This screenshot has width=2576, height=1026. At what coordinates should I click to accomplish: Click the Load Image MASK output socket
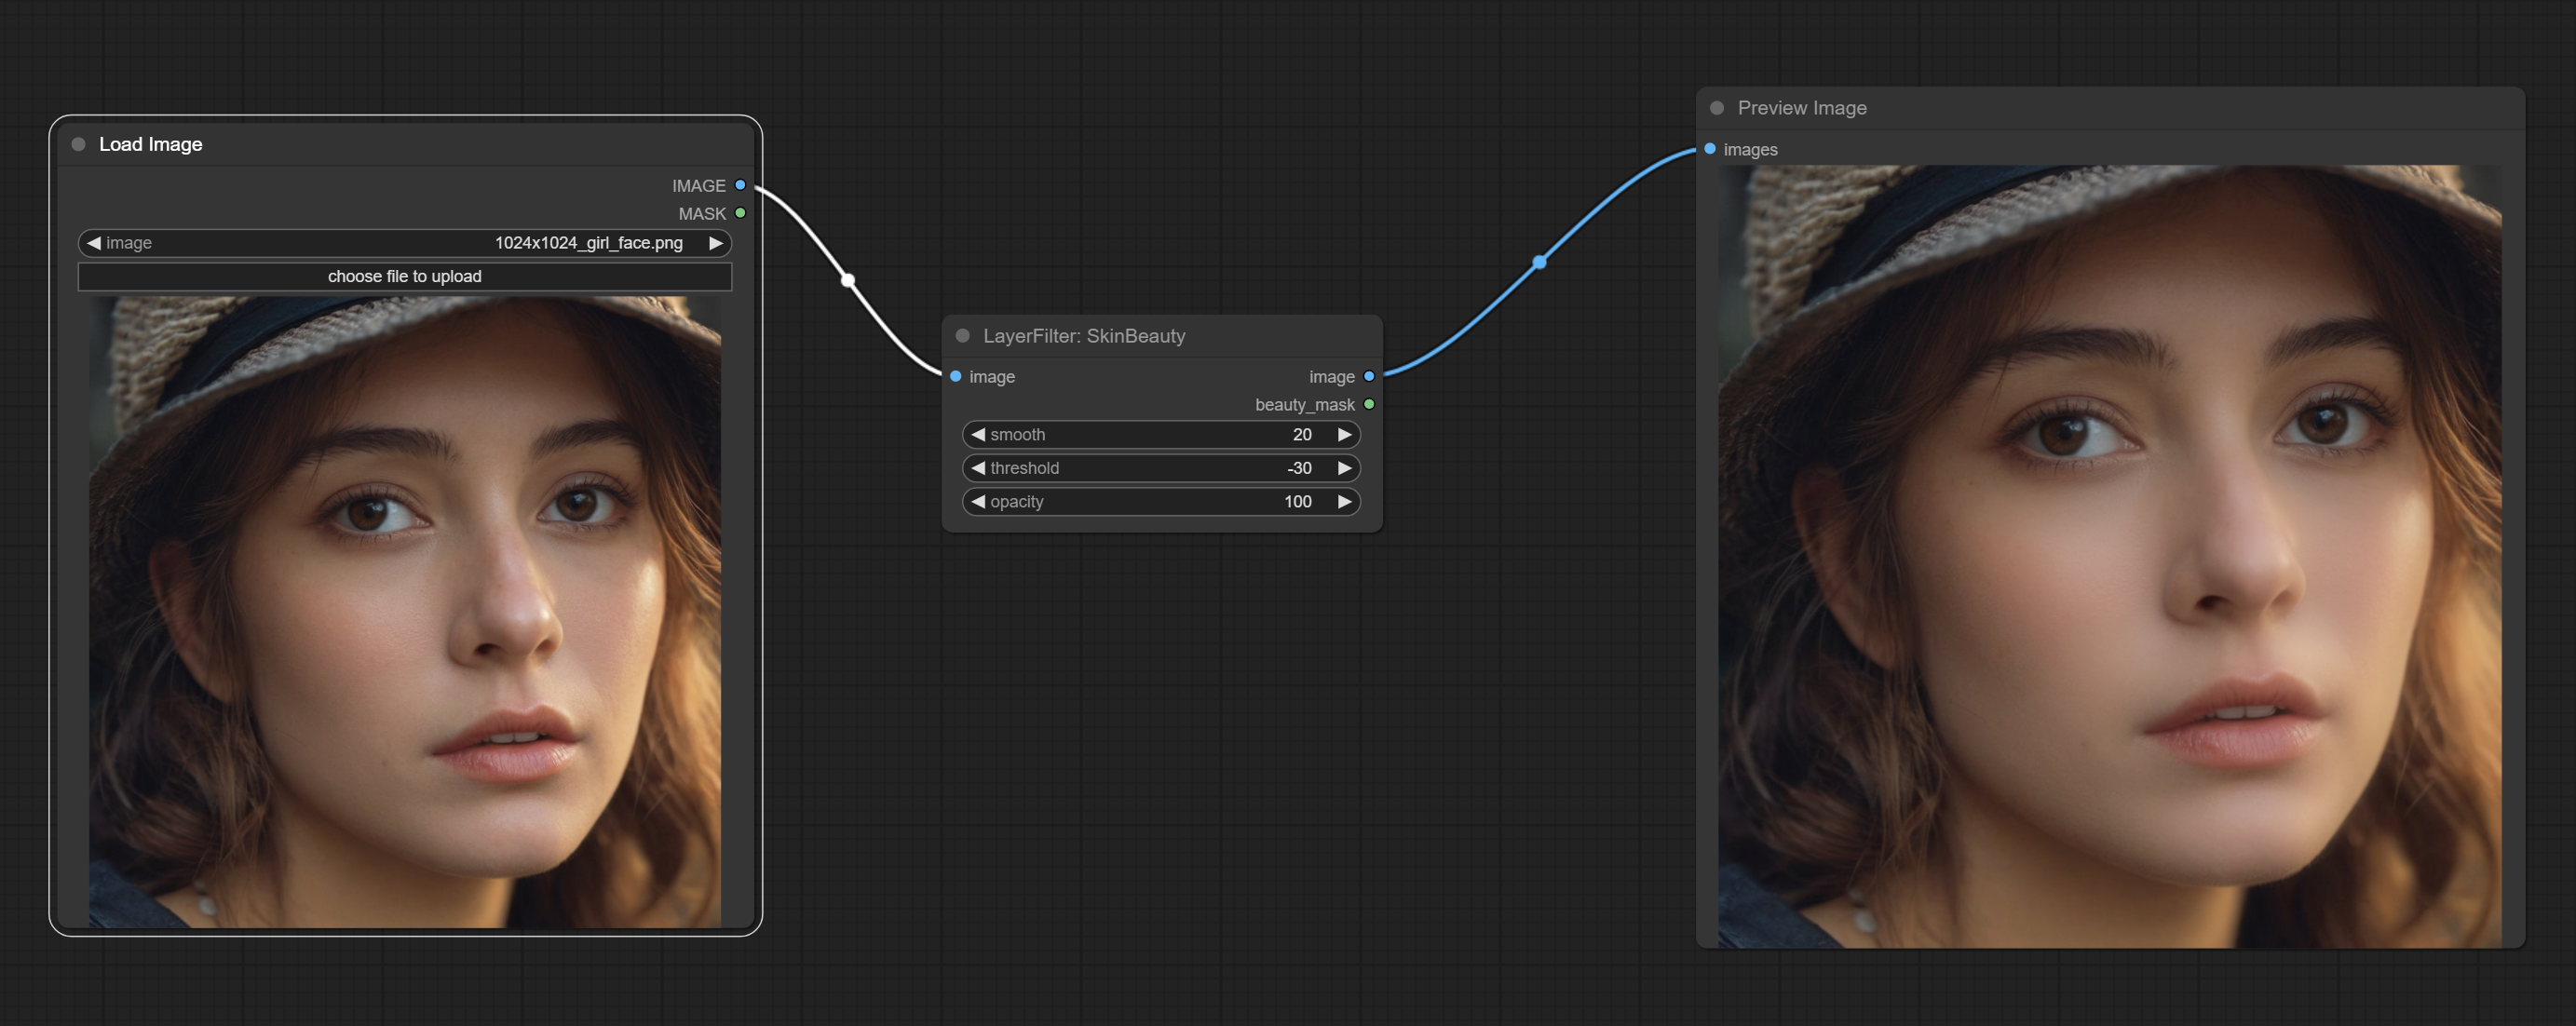[740, 213]
